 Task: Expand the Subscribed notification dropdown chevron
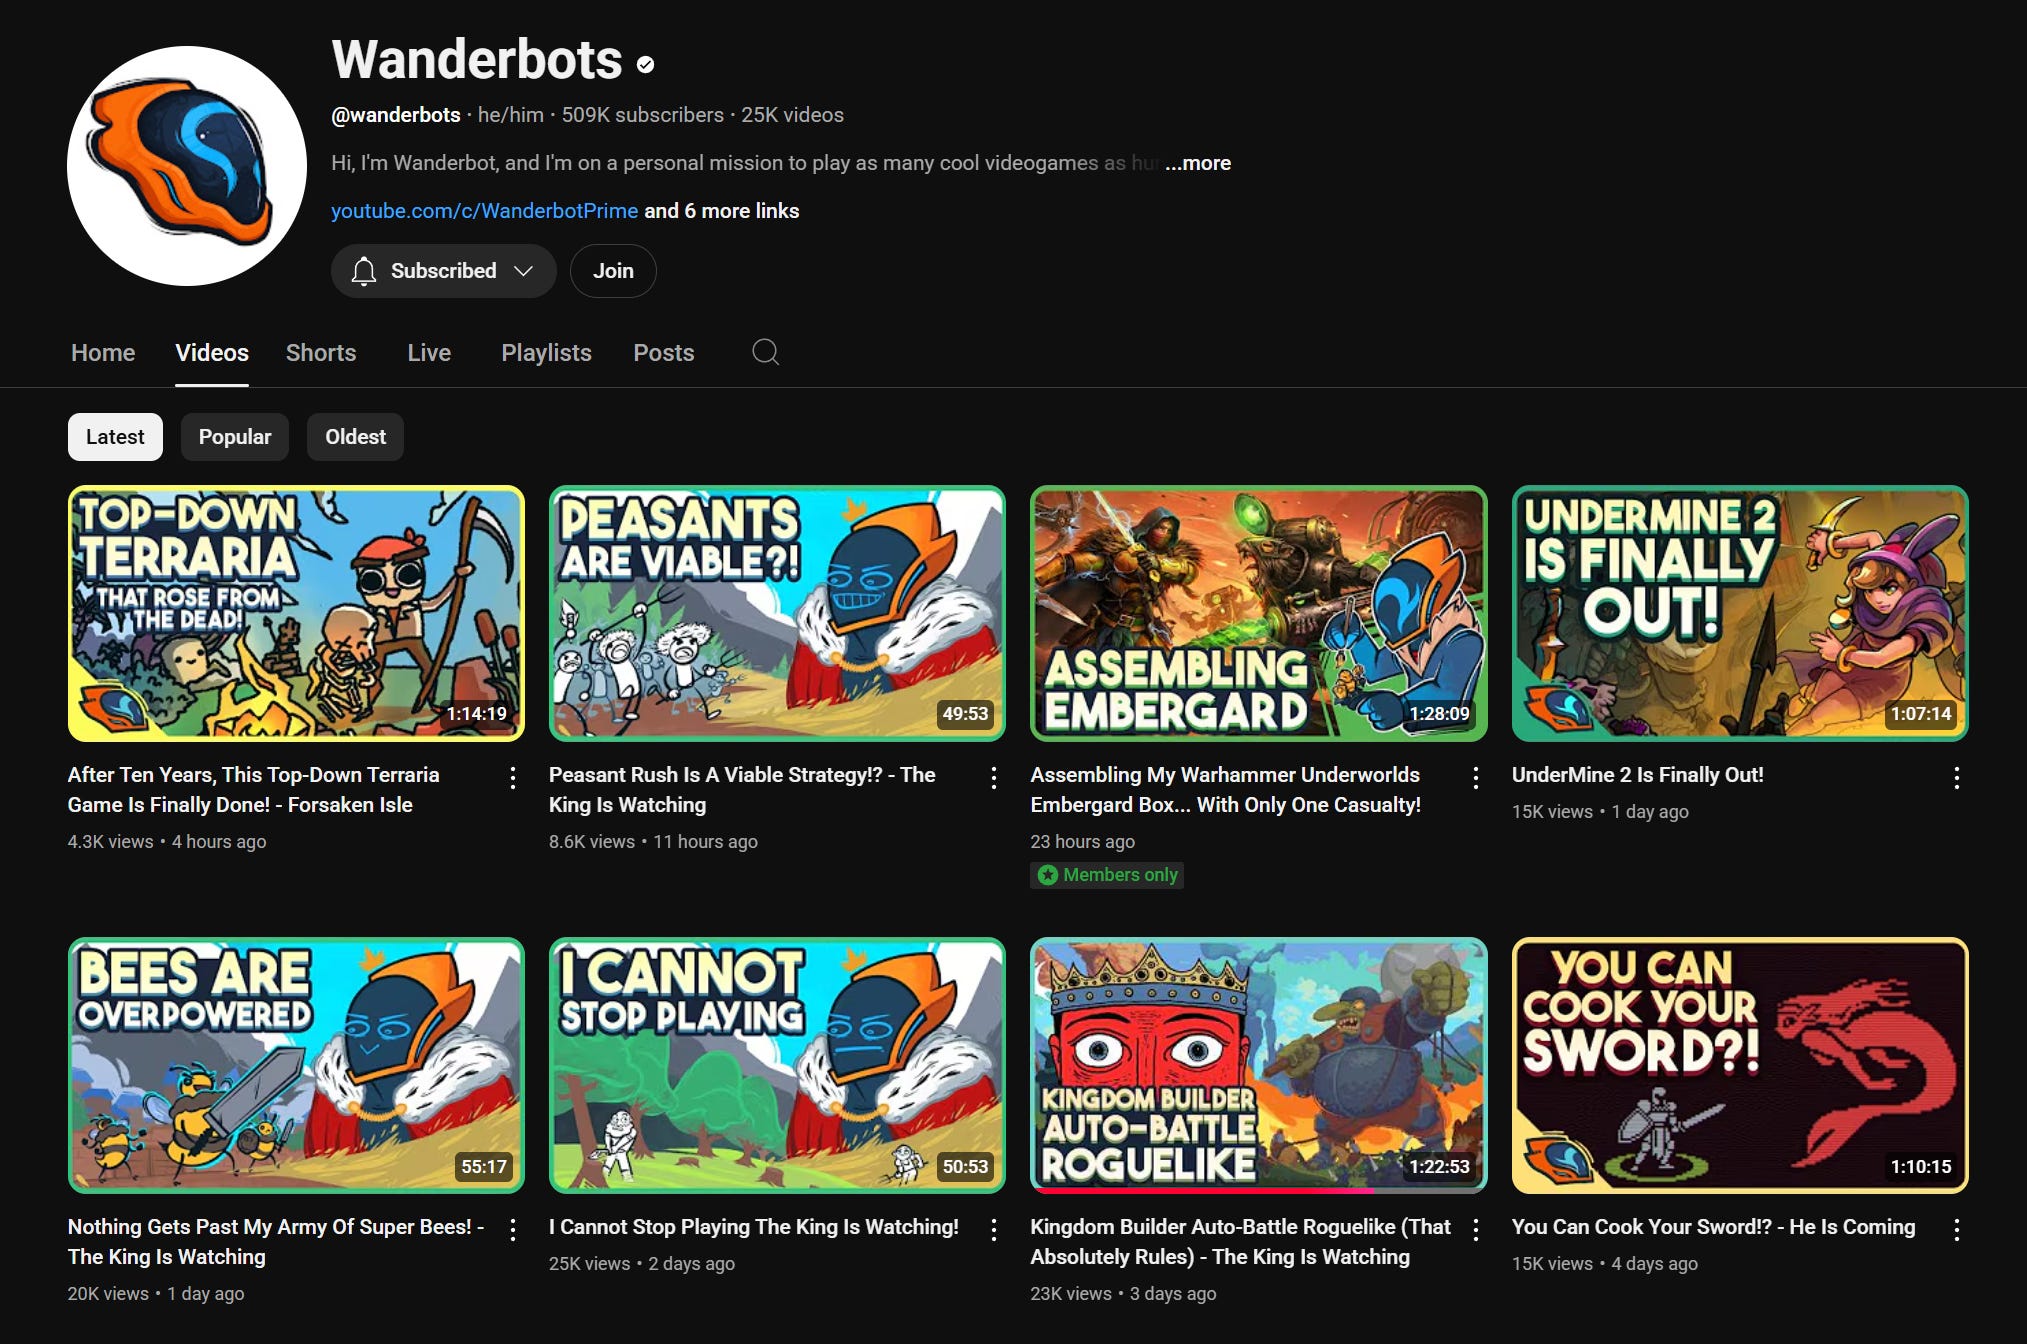pyautogui.click(x=523, y=271)
